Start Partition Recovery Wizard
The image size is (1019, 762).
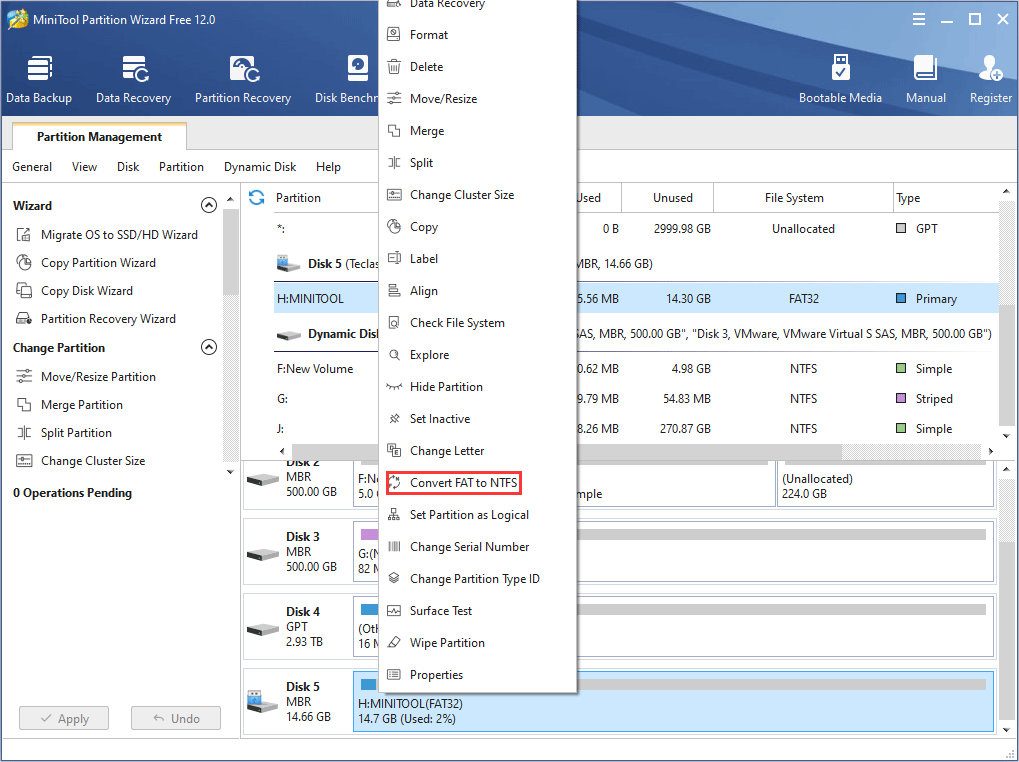95,318
